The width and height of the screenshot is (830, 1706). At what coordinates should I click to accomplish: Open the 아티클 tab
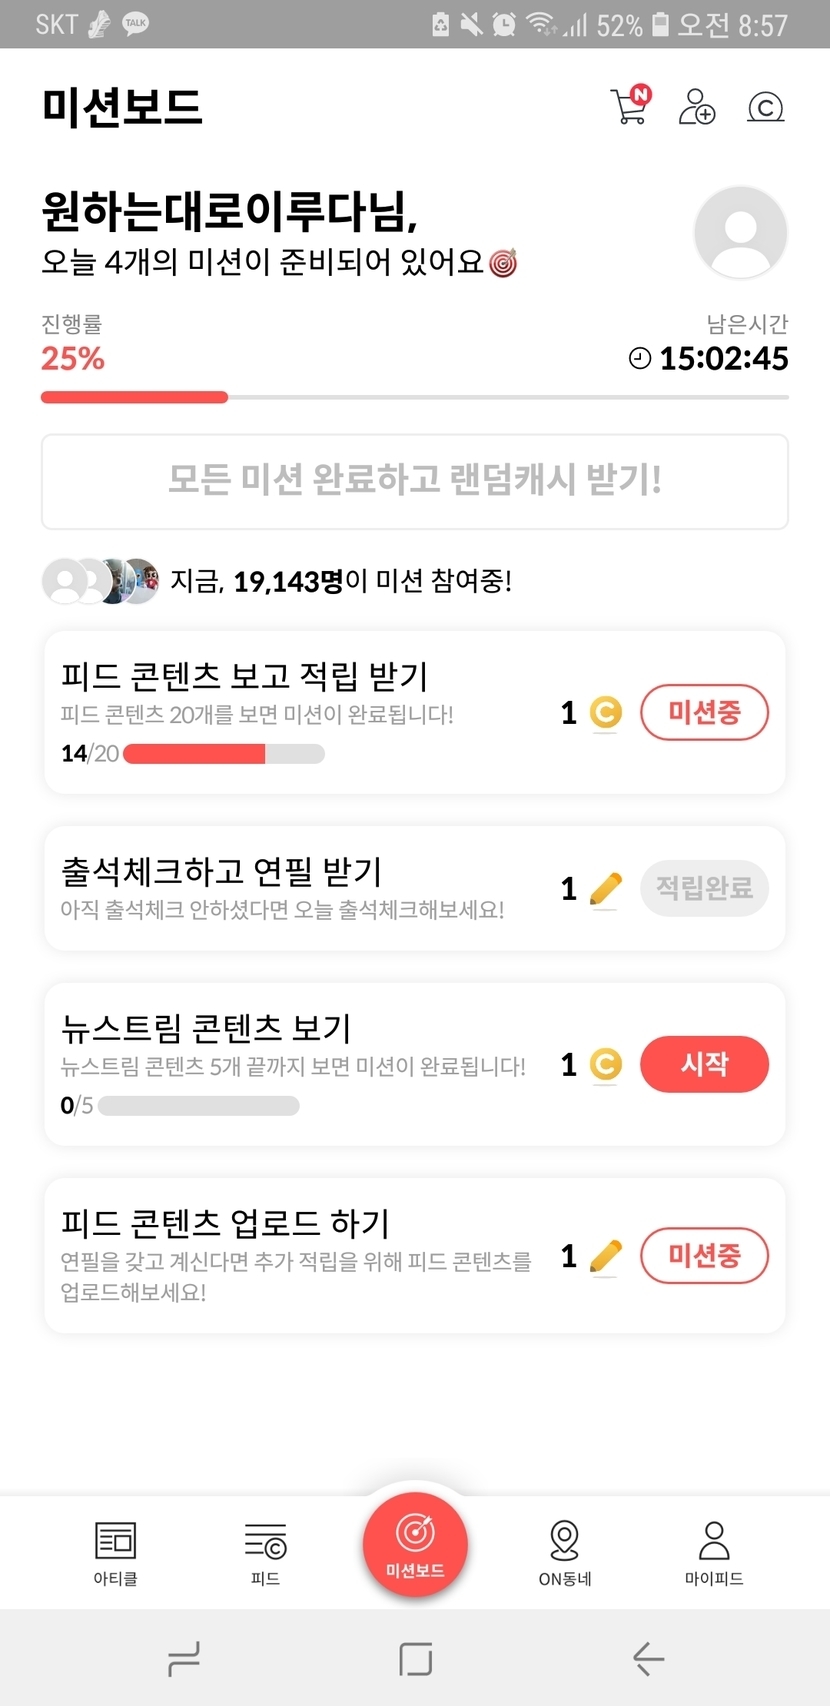116,1553
